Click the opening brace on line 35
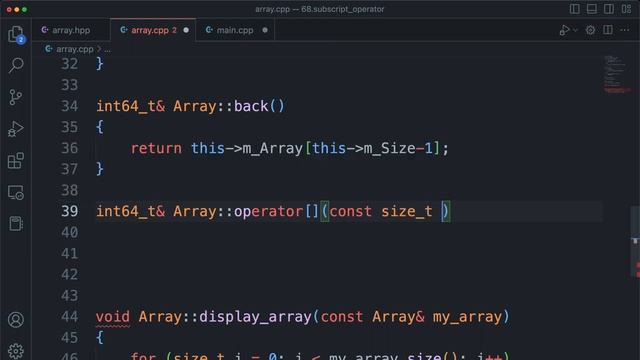This screenshot has height=360, width=640. pyautogui.click(x=100, y=127)
